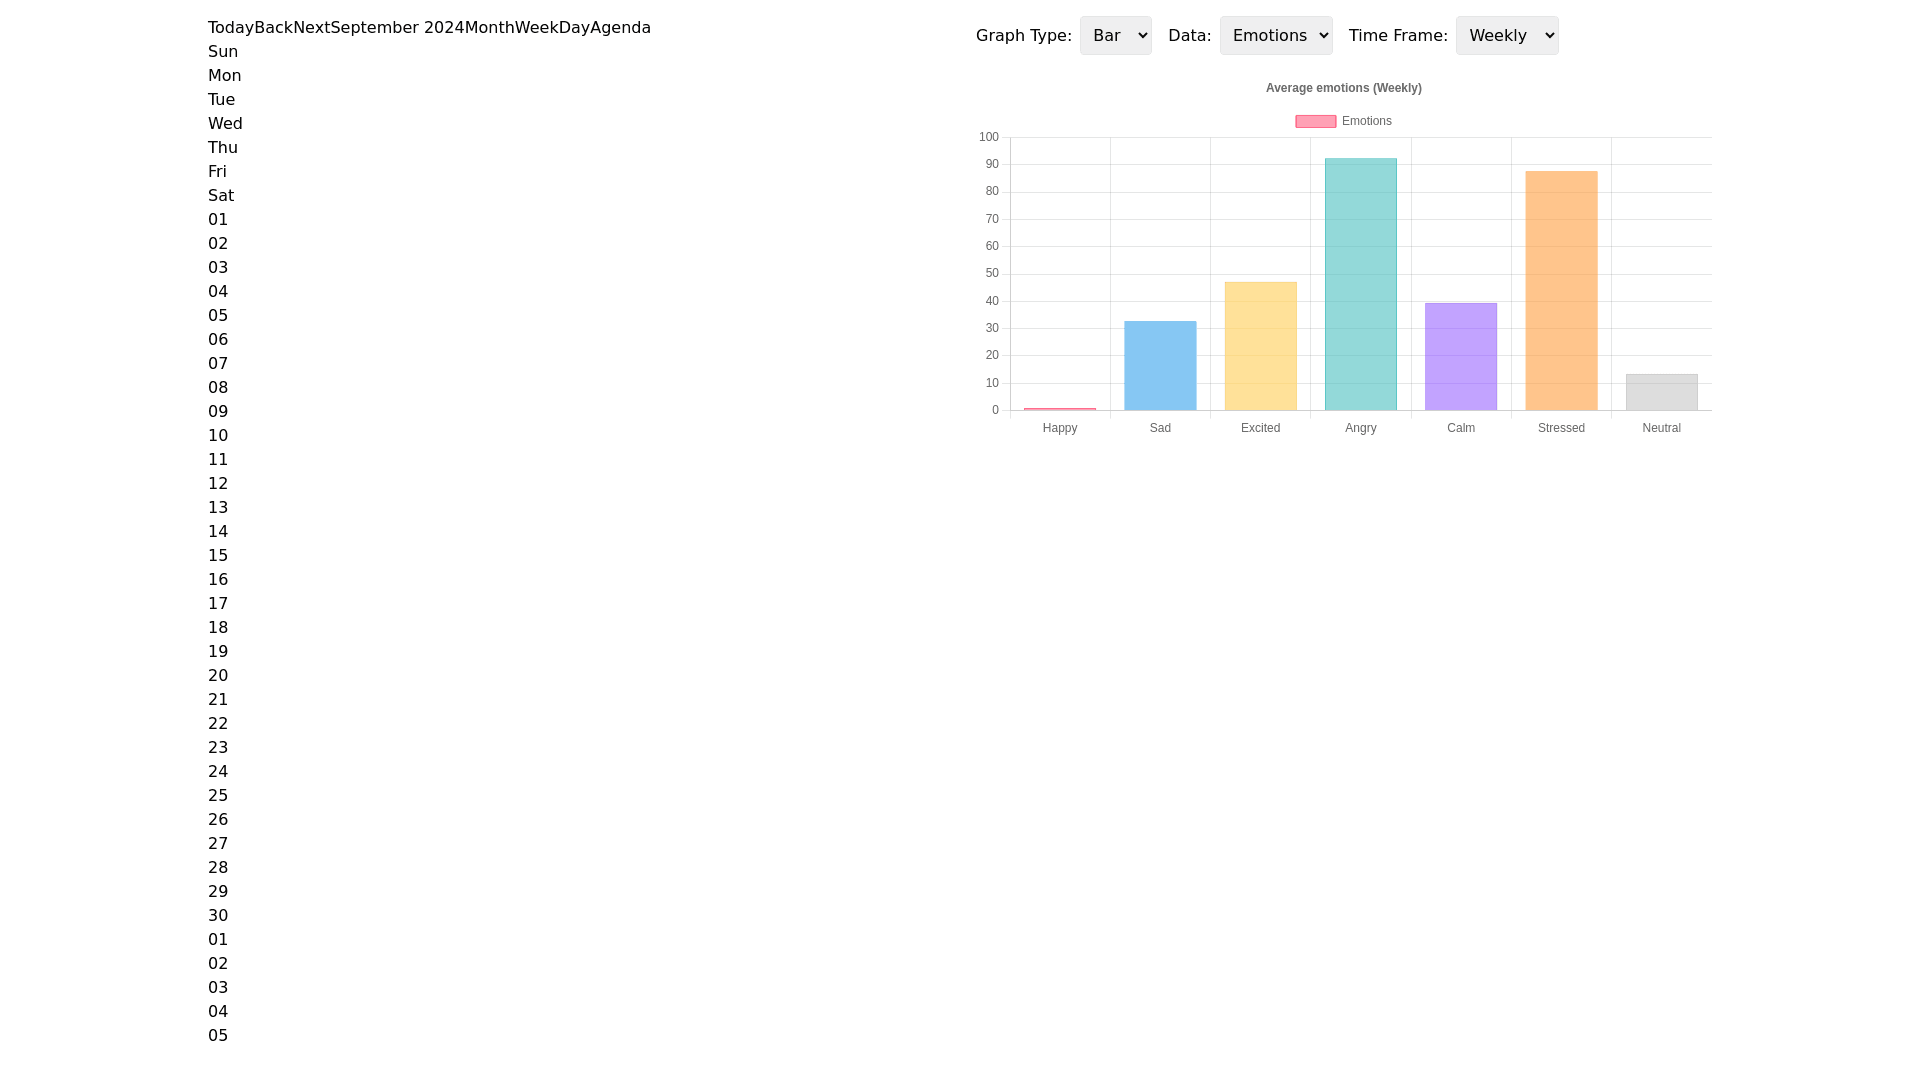Click the pink legend color swatch
1920x1080 pixels.
click(x=1314, y=120)
